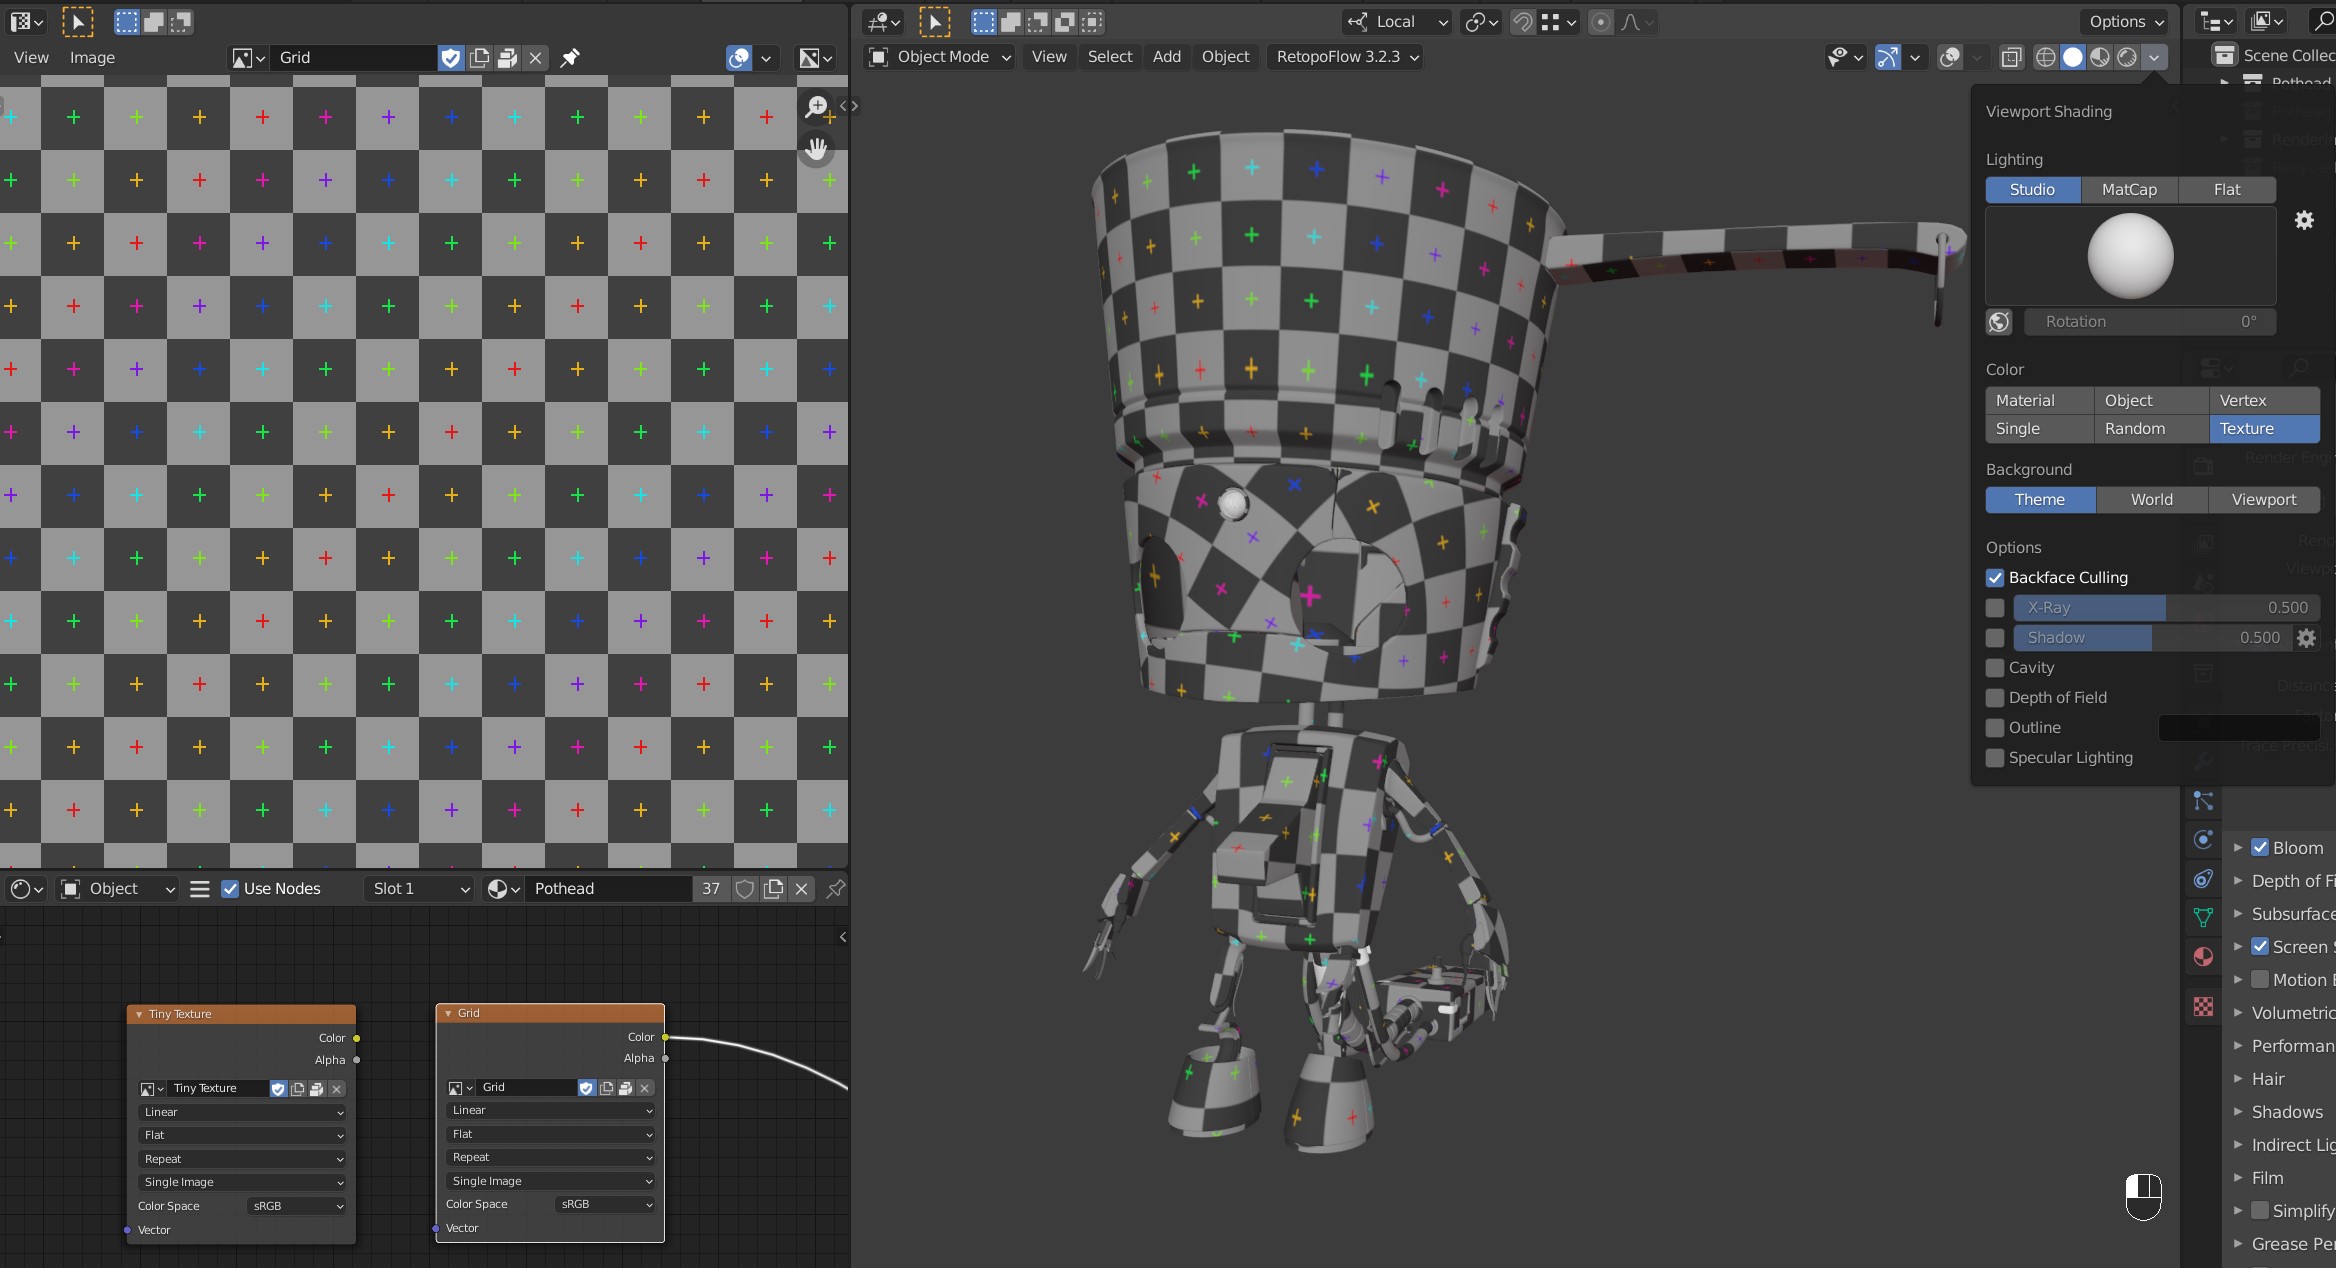This screenshot has height=1268, width=2336.
Task: Click the Pothead material name field
Action: click(x=610, y=888)
